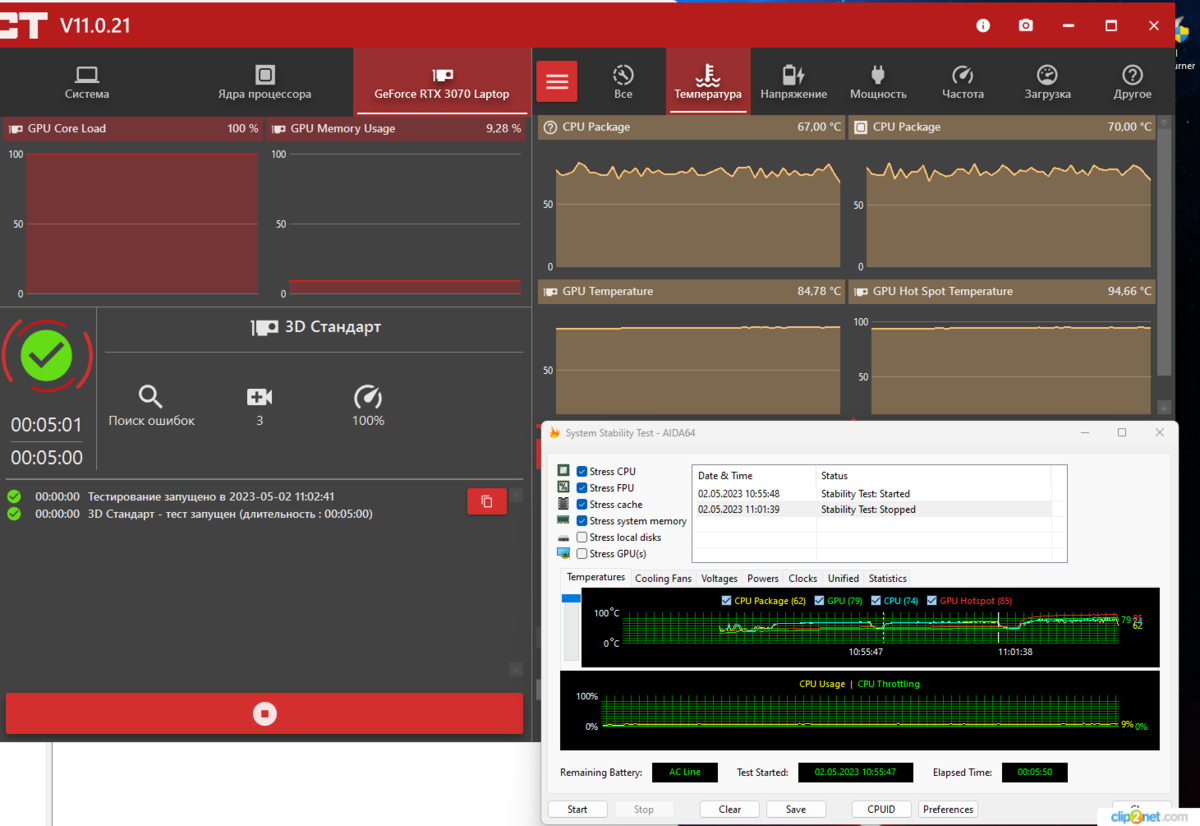The image size is (1200, 826).
Task: Click the large green checkmark status icon
Action: [x=47, y=355]
